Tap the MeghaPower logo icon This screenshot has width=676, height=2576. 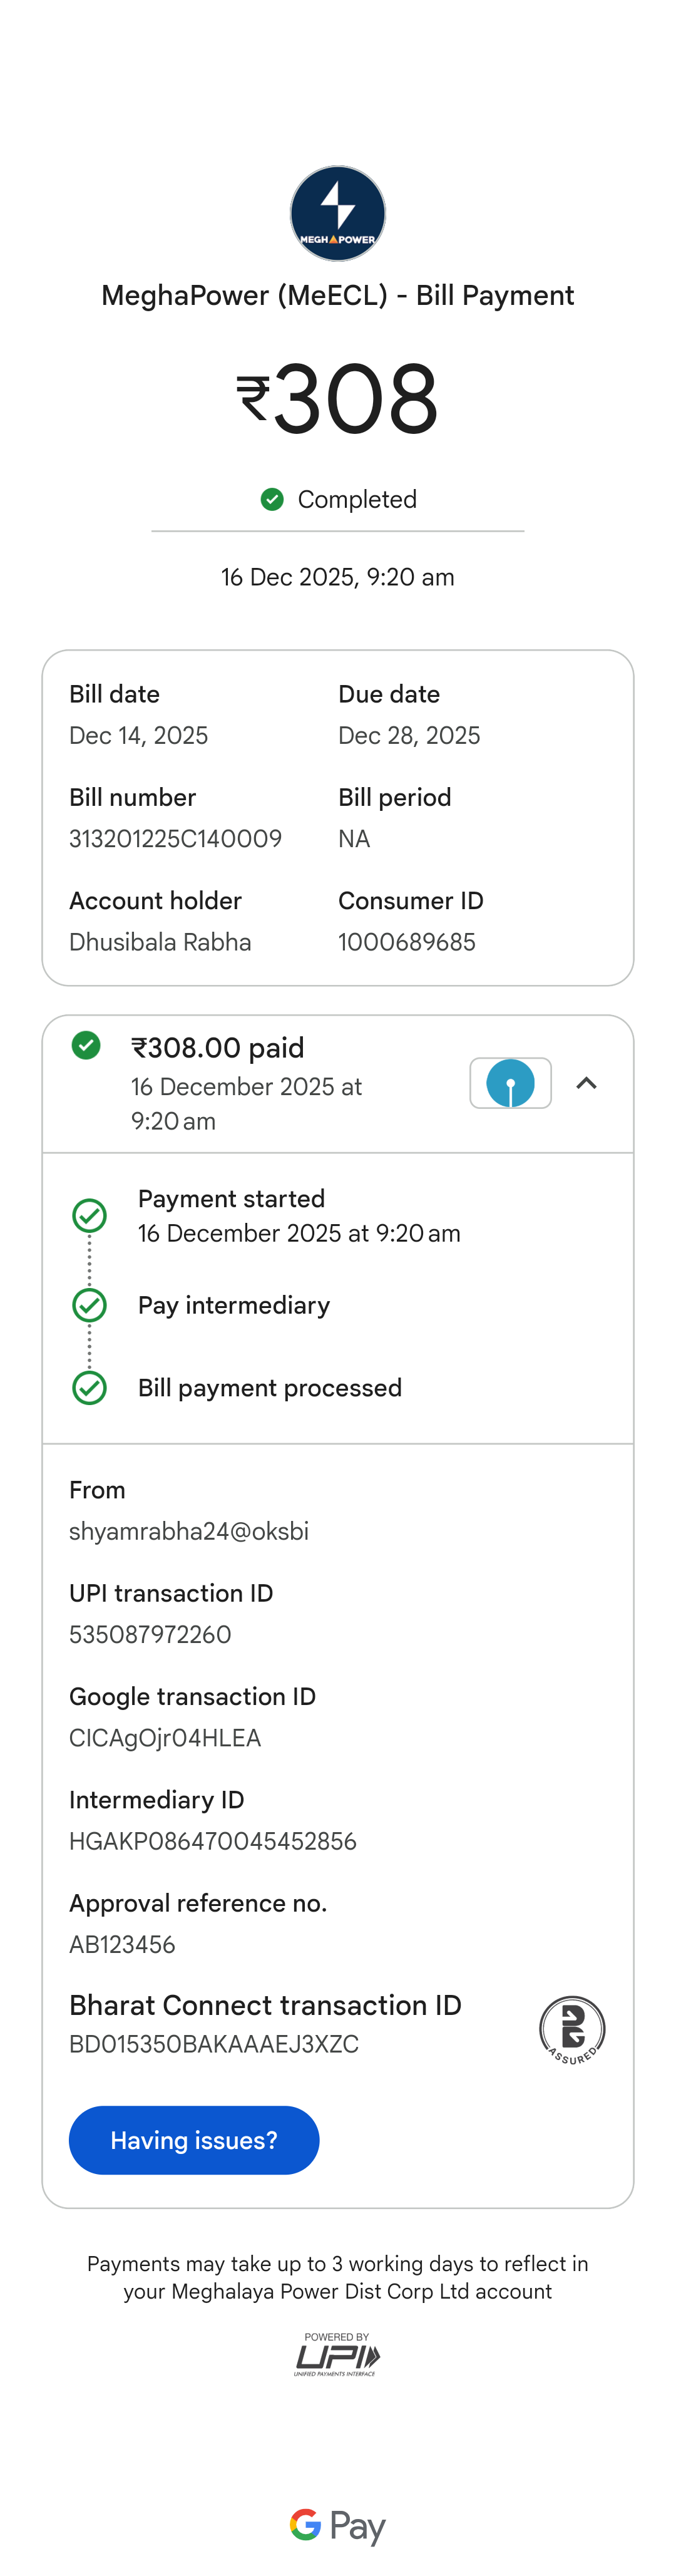pos(338,213)
